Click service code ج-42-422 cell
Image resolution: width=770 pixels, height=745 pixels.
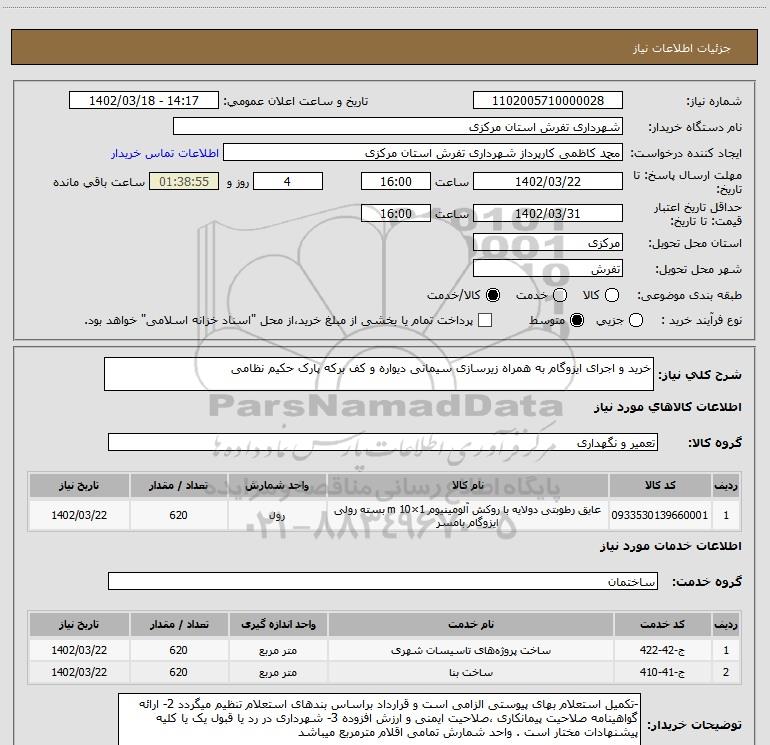[662, 650]
